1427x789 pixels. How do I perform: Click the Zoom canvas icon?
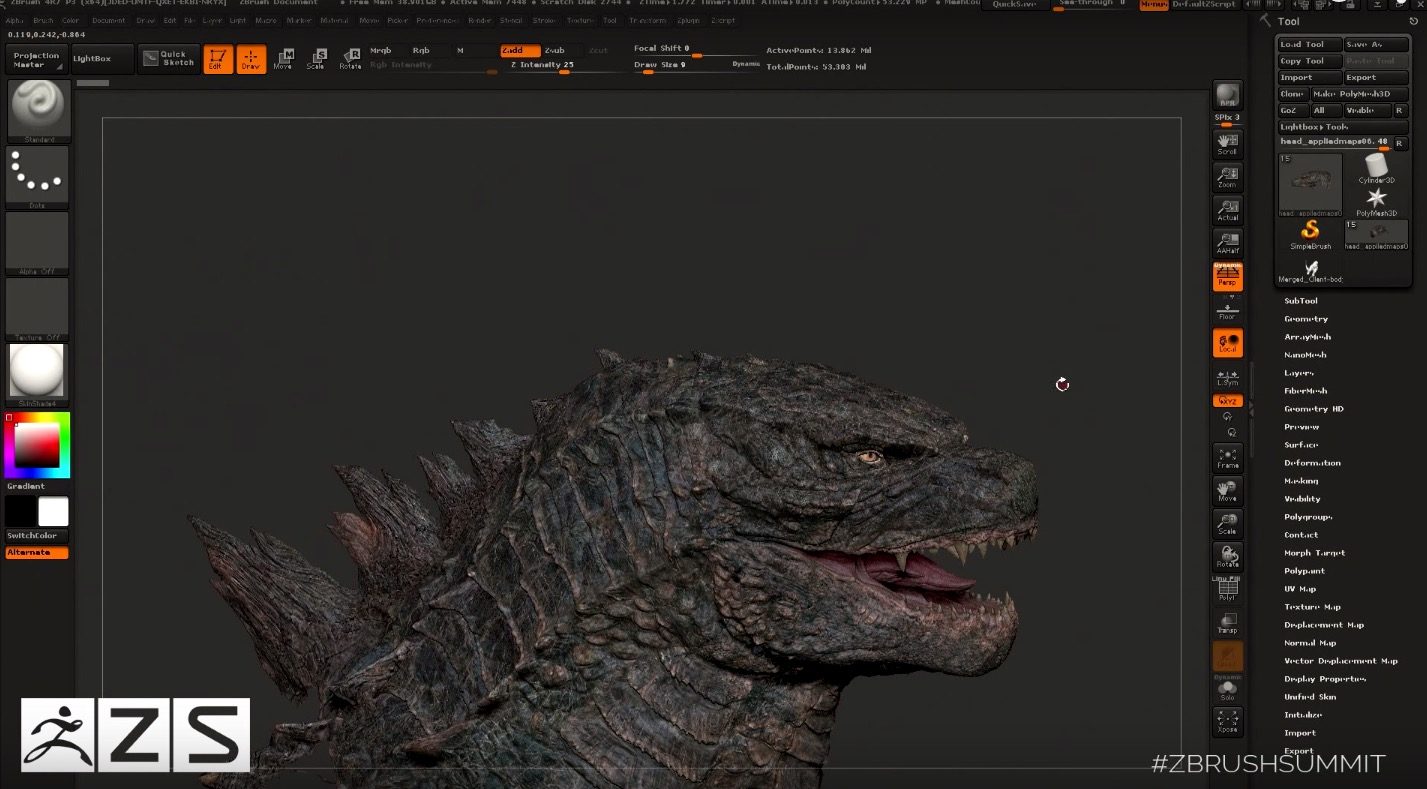click(1227, 177)
